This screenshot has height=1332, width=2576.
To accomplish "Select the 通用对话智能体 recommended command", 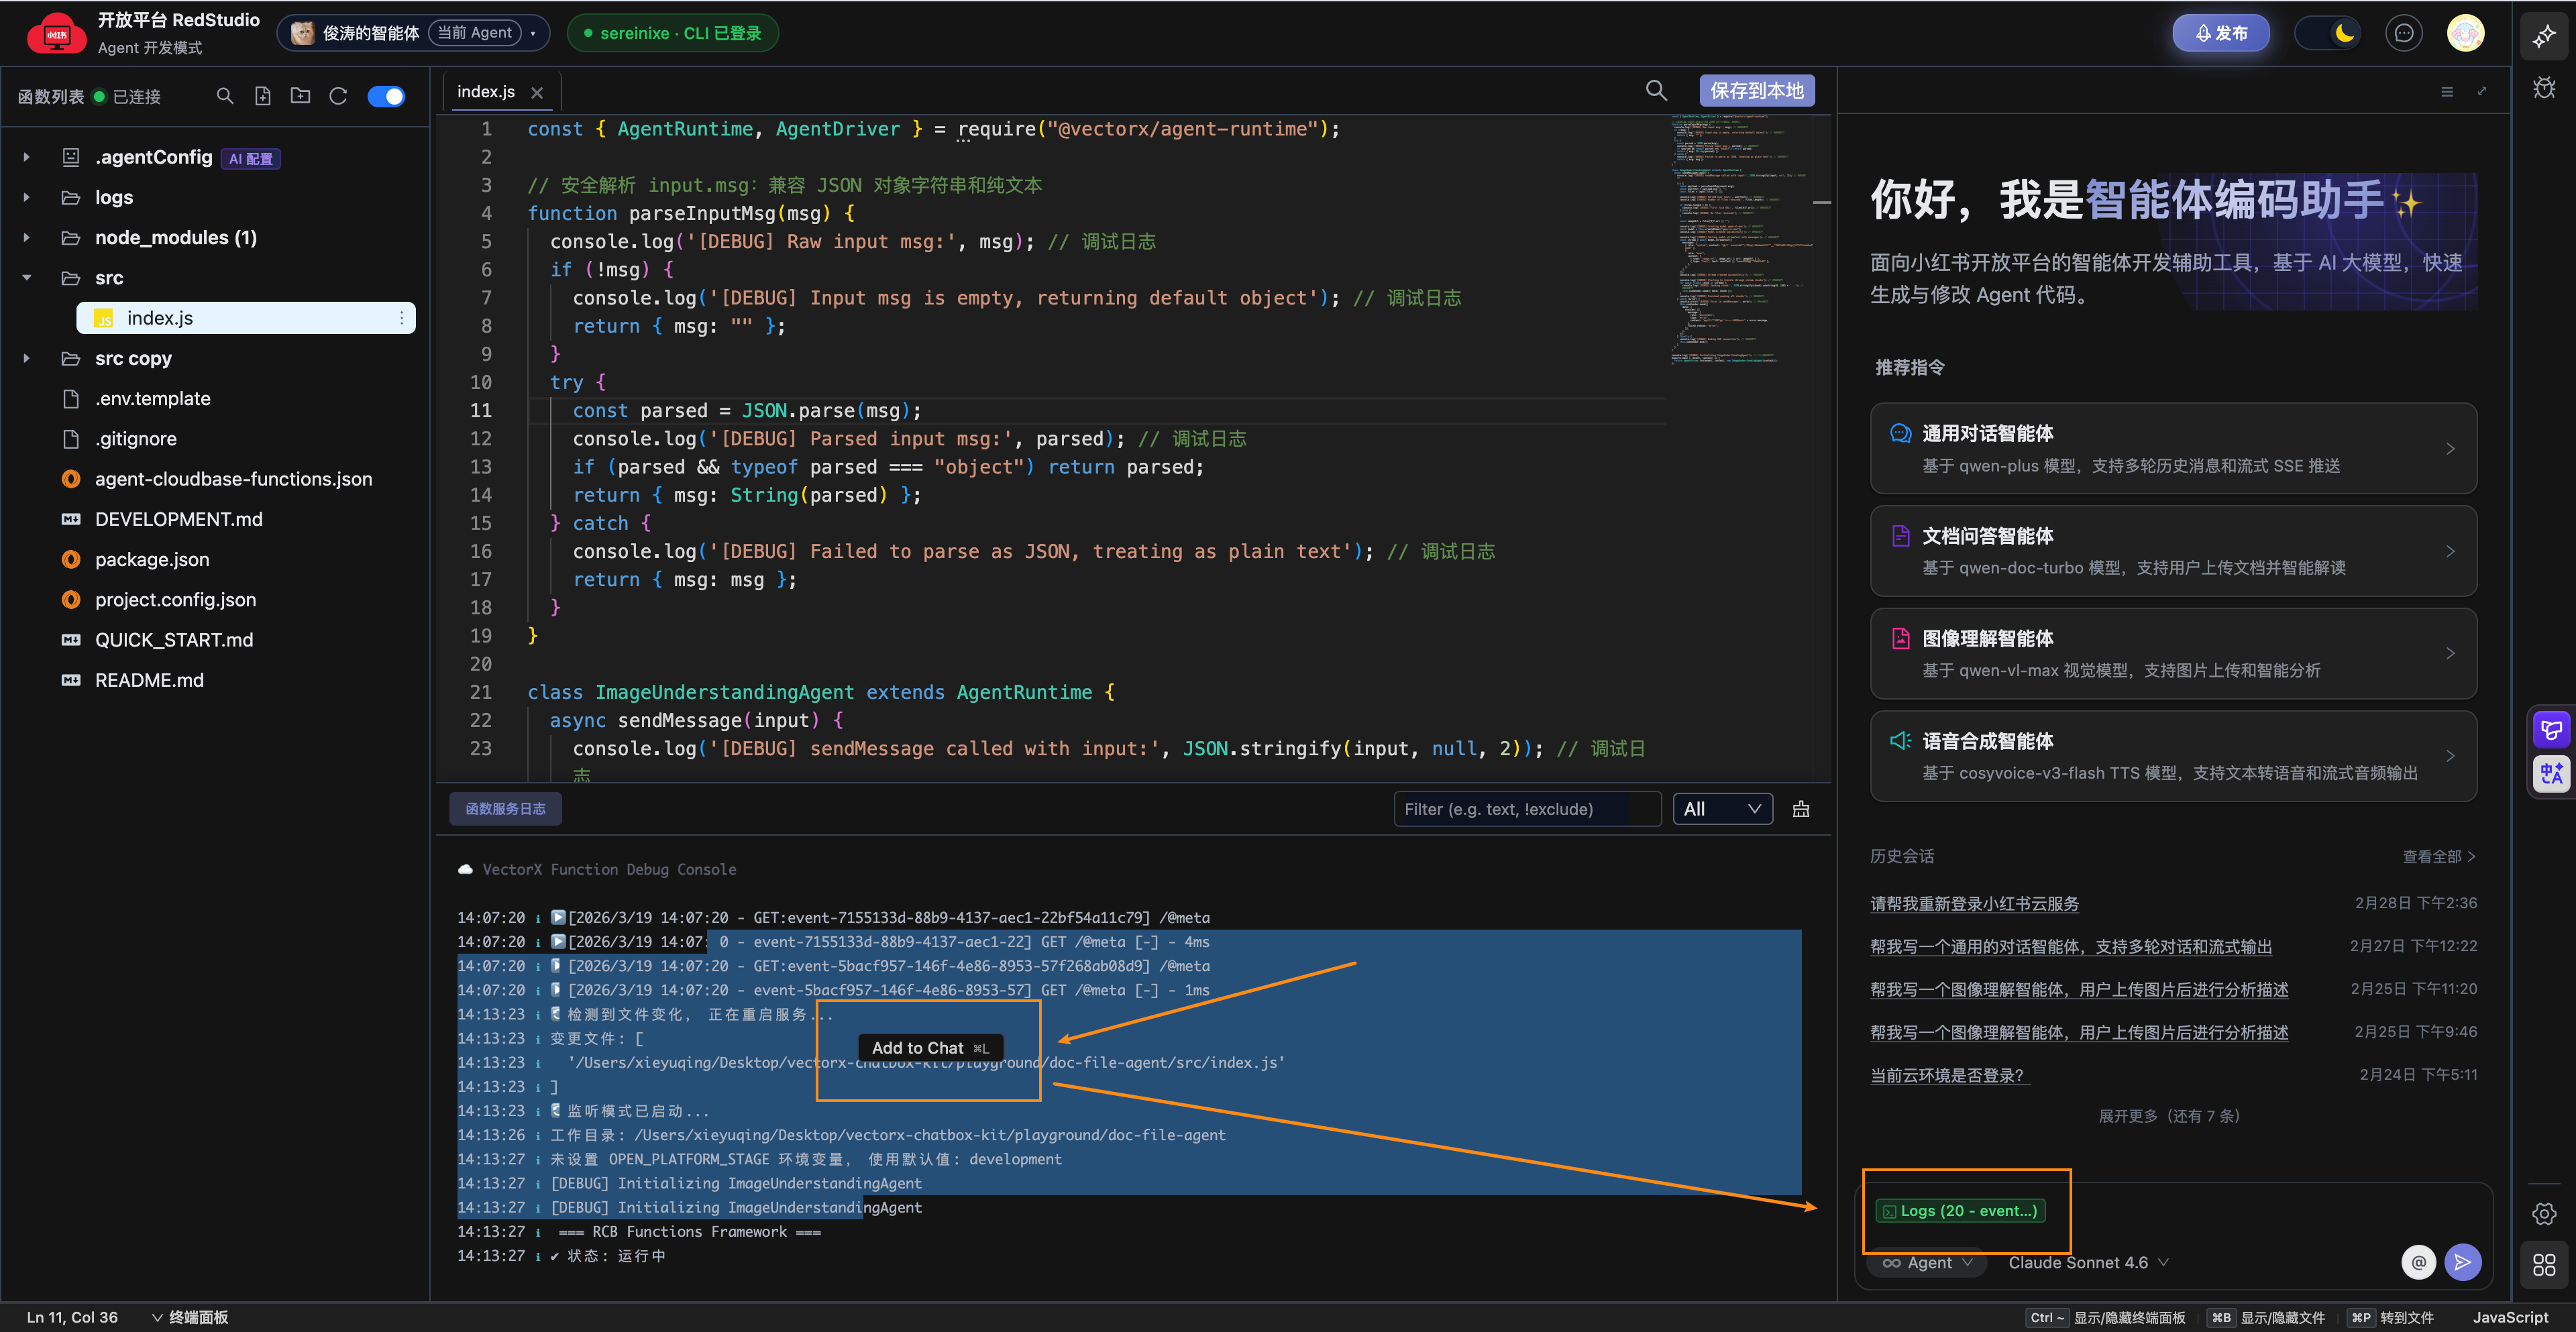I will [2173, 448].
